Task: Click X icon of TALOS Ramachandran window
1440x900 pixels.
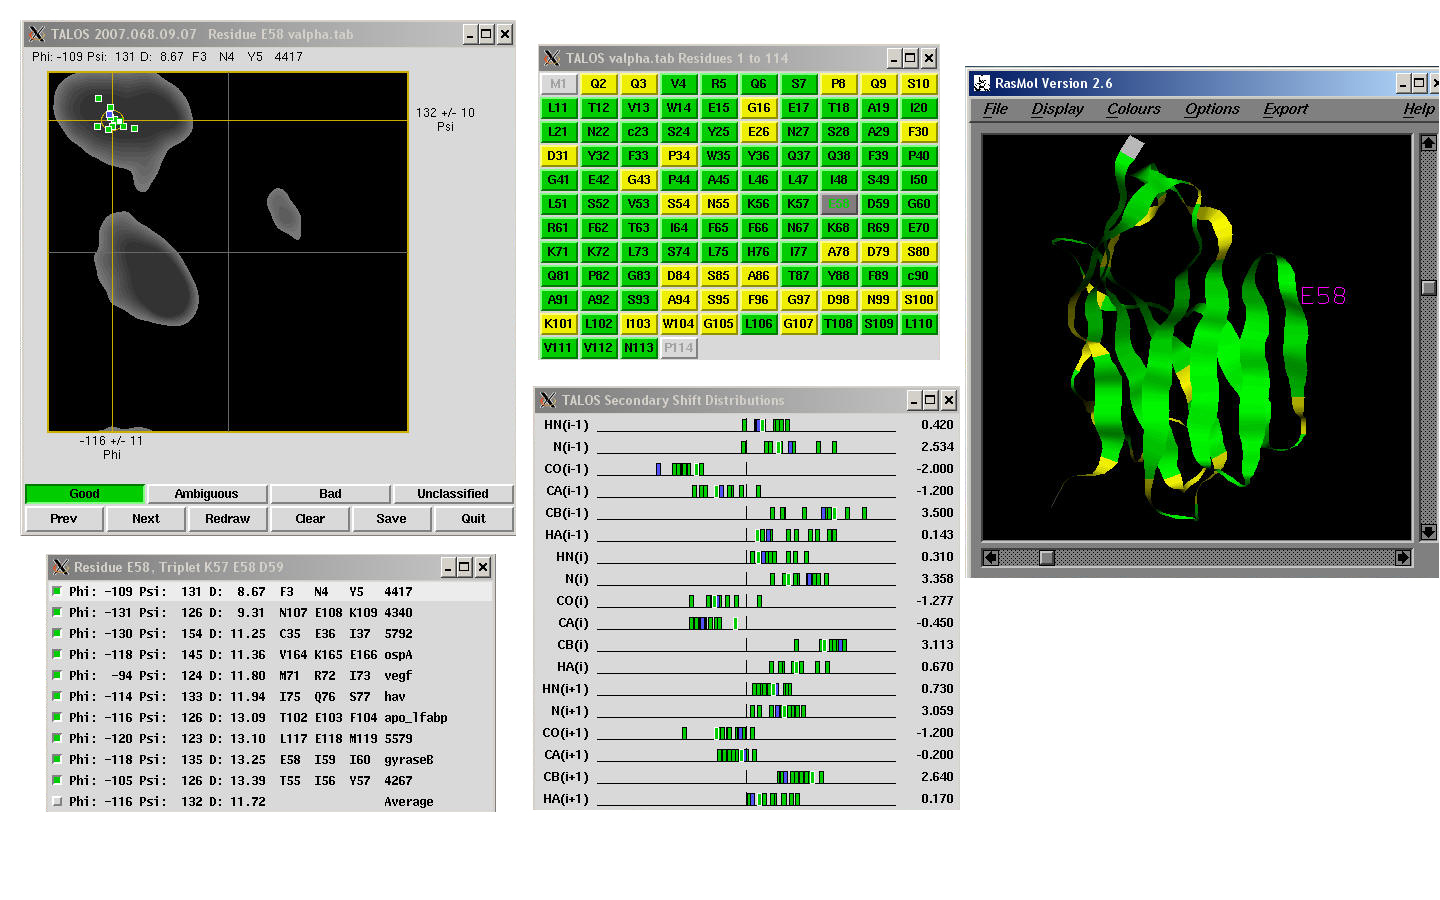Action: (37, 34)
